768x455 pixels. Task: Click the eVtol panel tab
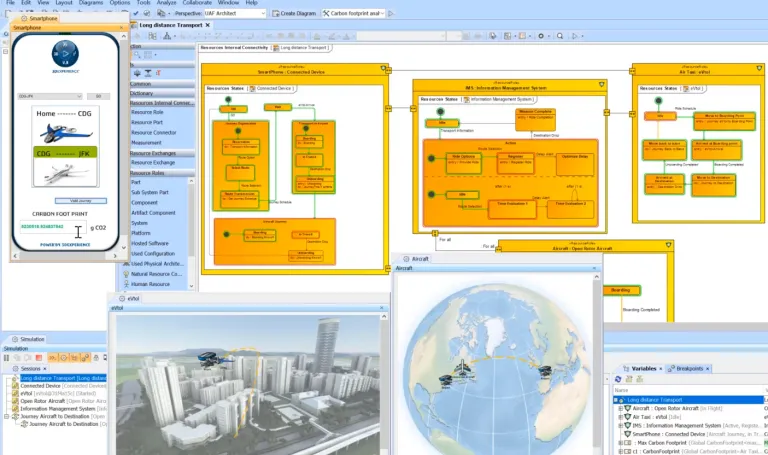pyautogui.click(x=130, y=298)
